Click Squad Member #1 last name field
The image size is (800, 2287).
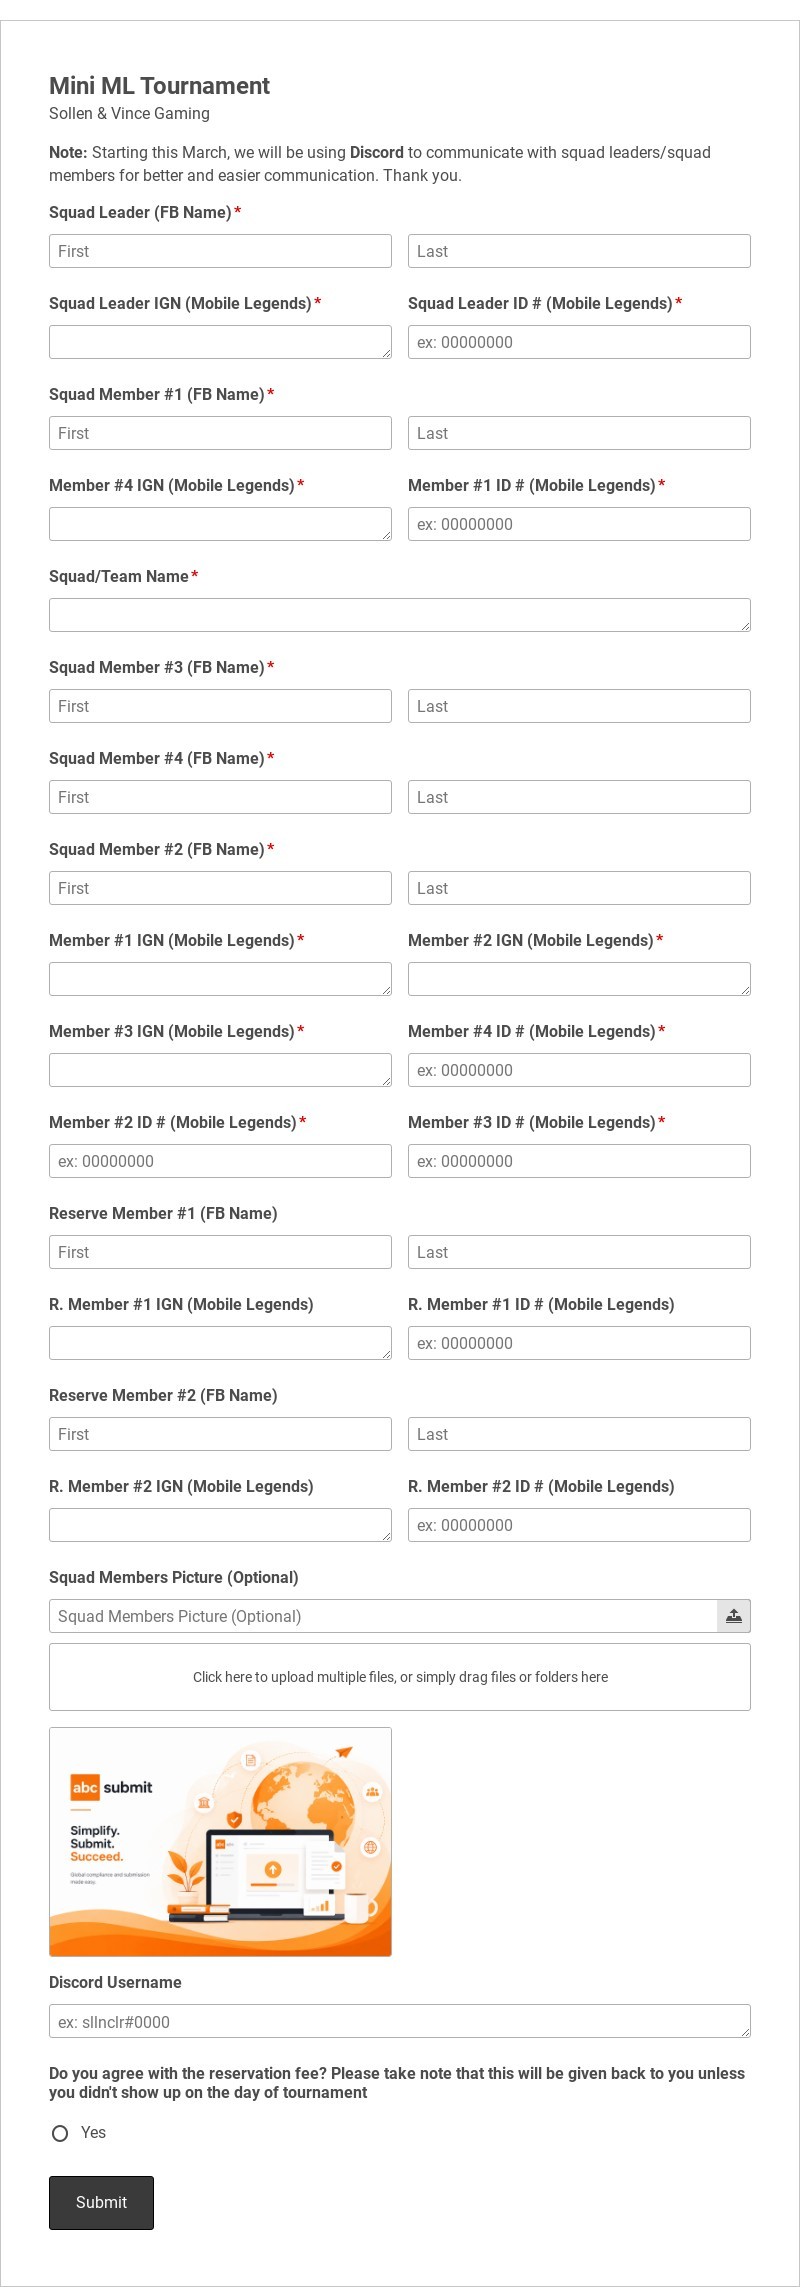[x=579, y=433]
